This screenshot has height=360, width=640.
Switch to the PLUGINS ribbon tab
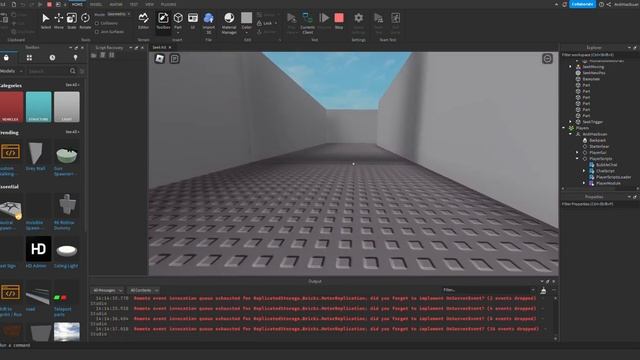(x=168, y=4)
